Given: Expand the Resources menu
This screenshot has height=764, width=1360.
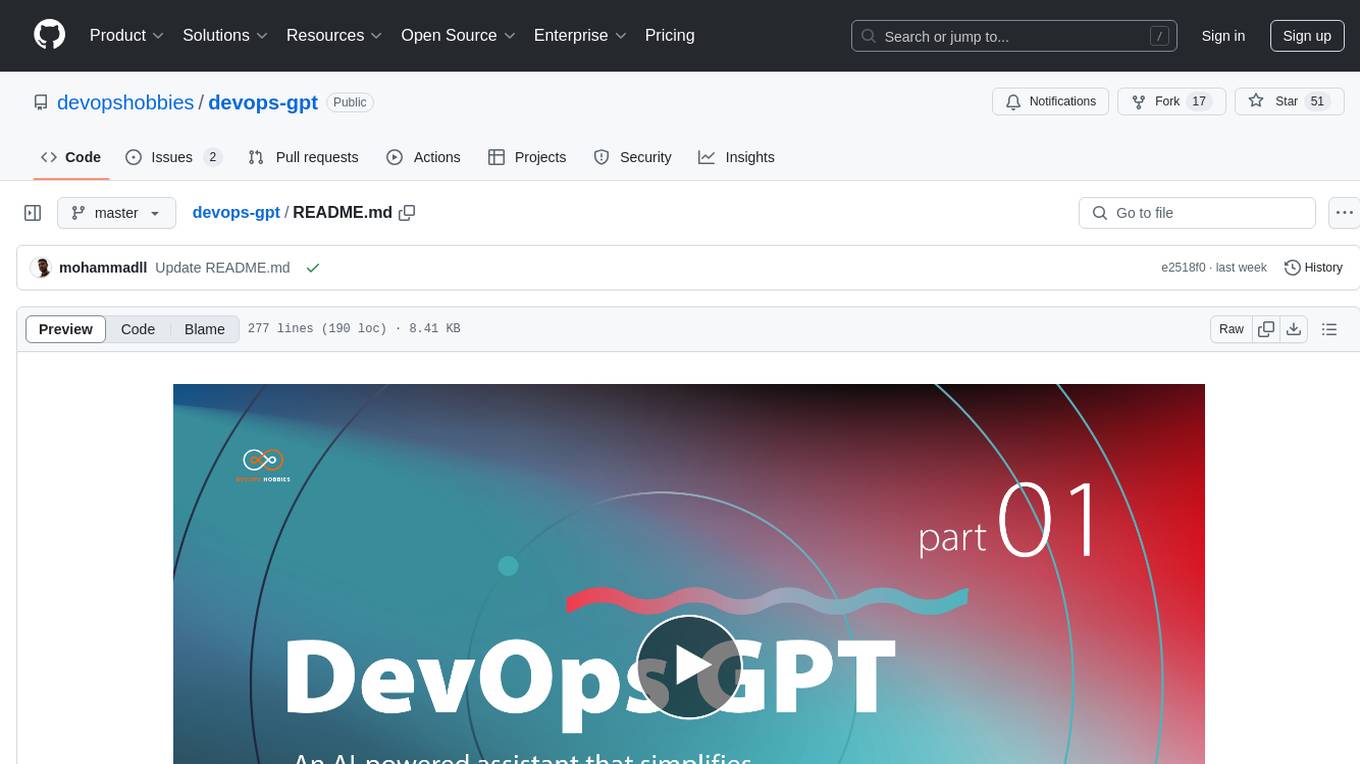Looking at the screenshot, I should click(x=334, y=35).
